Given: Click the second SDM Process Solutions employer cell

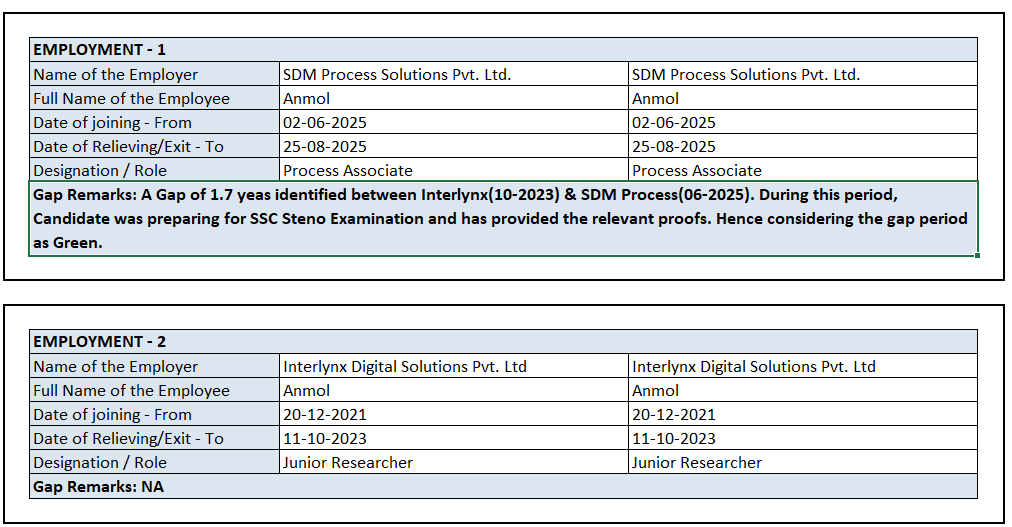Looking at the screenshot, I should tap(803, 74).
